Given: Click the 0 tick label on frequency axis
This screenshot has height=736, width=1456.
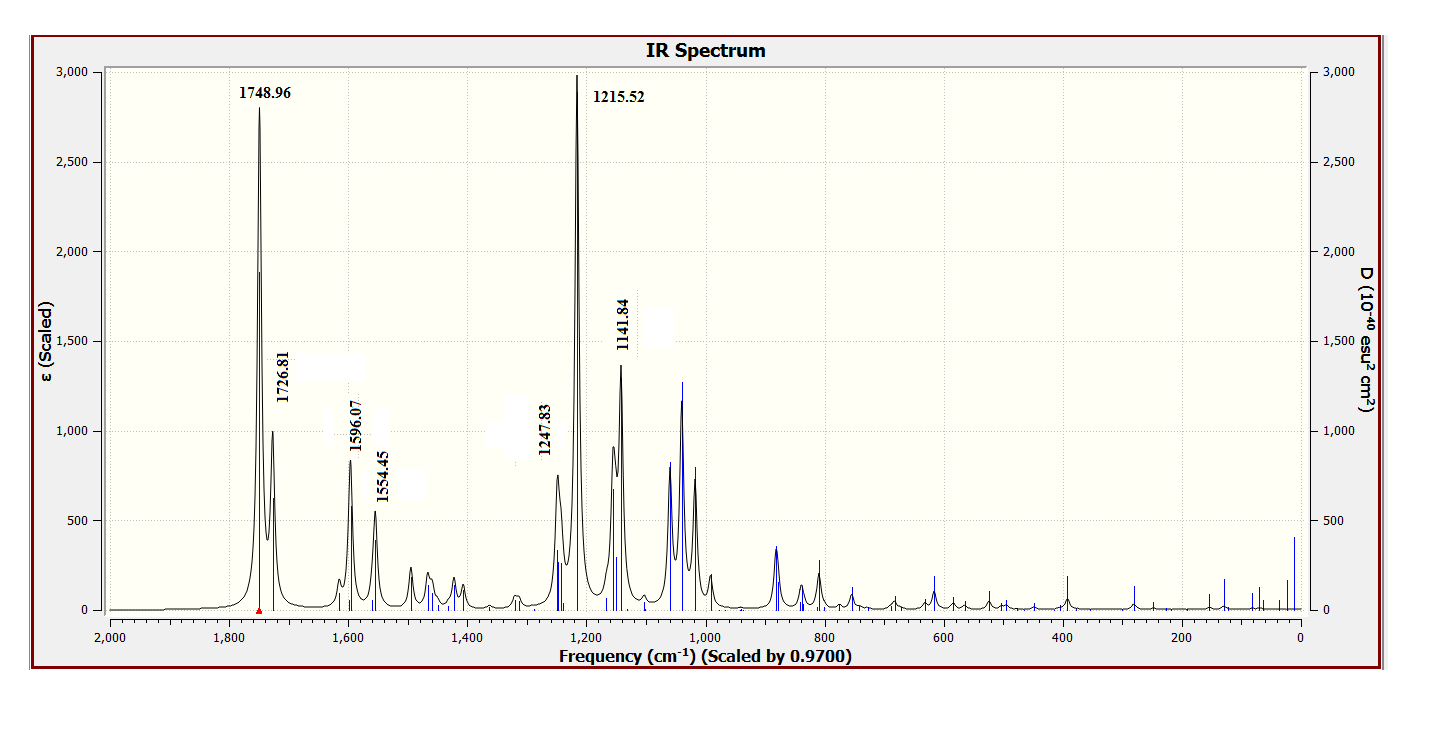Looking at the screenshot, I should click(x=1300, y=638).
